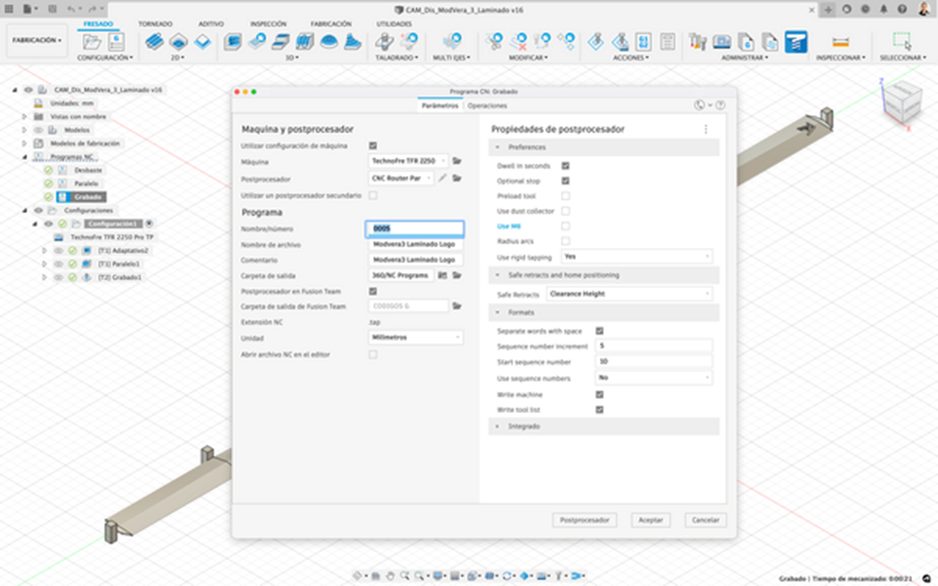
Task: Click the 2D Adaptive Clearing icon
Action: pyautogui.click(x=154, y=42)
